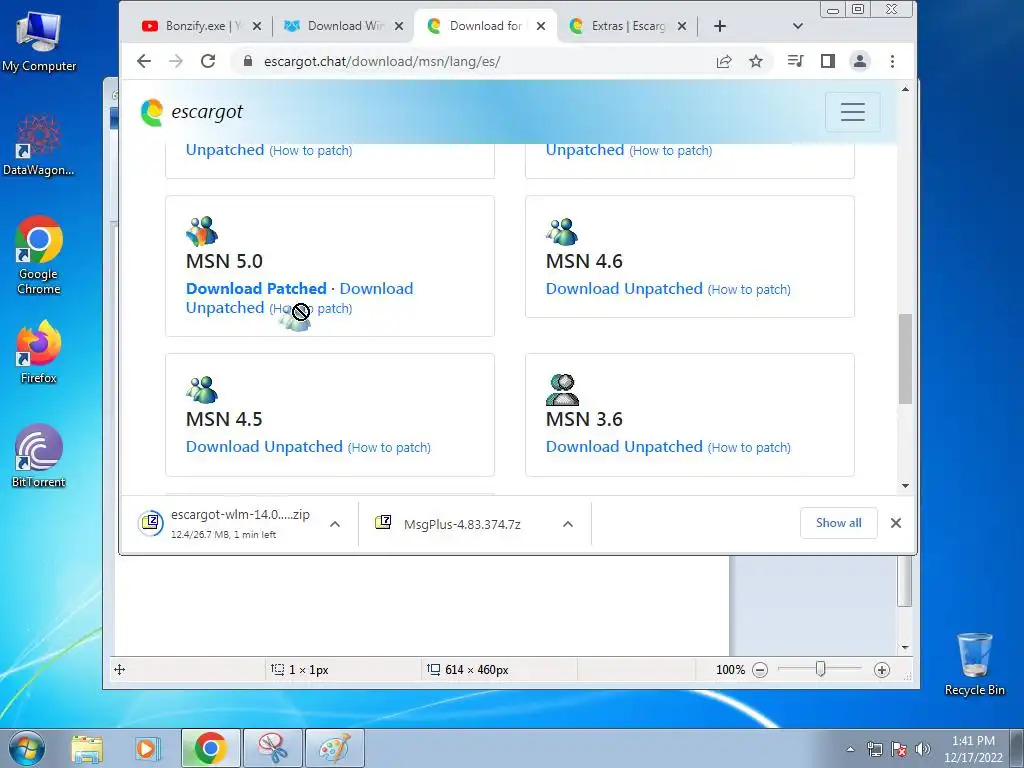This screenshot has height=768, width=1024.
Task: Click the volume speaker tray icon
Action: [x=923, y=749]
